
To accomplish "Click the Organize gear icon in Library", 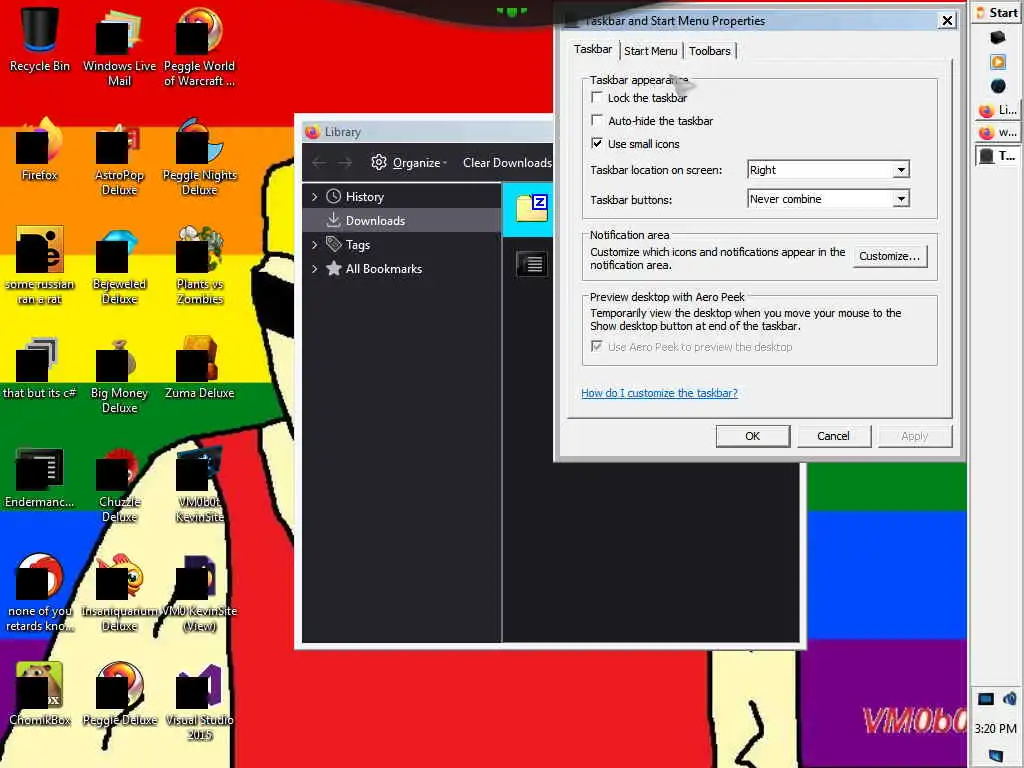I will click(379, 162).
